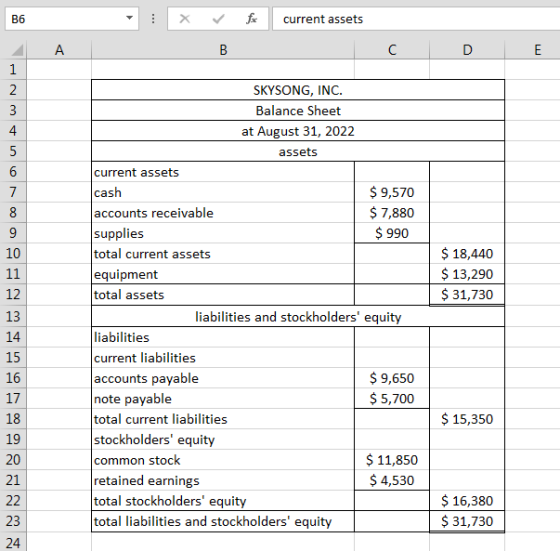Select total assets value $31,730 in row 12
The image size is (560, 551).
467,295
